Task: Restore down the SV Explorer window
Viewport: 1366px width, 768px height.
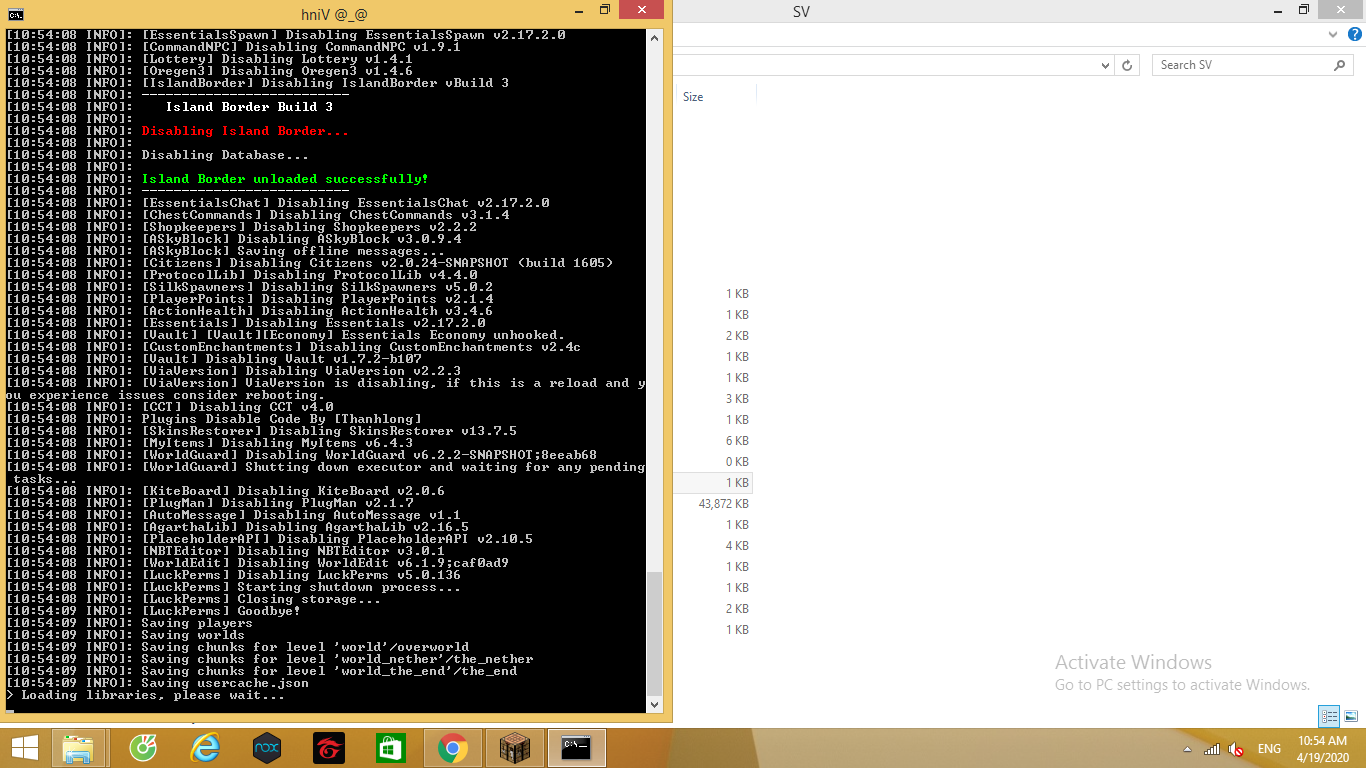Action: click(x=1303, y=11)
